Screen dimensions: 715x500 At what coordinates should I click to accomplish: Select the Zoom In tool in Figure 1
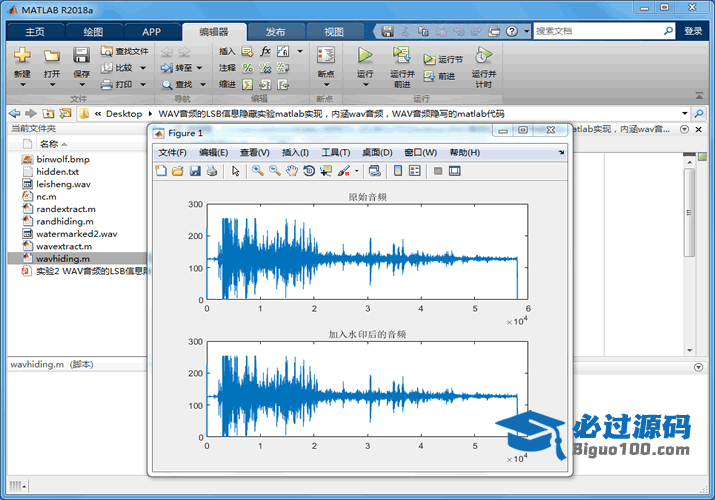pos(258,171)
